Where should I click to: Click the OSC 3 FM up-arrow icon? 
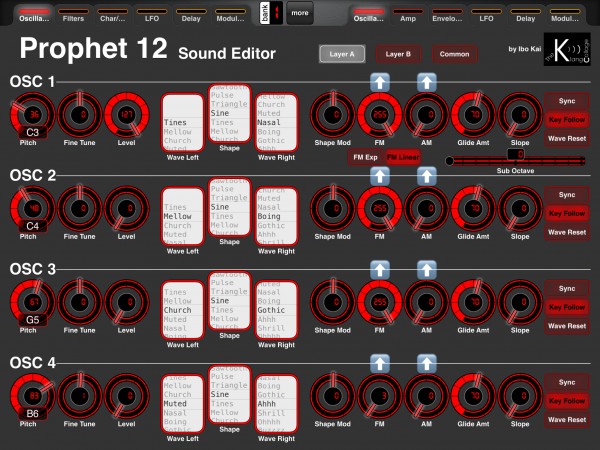coord(380,270)
